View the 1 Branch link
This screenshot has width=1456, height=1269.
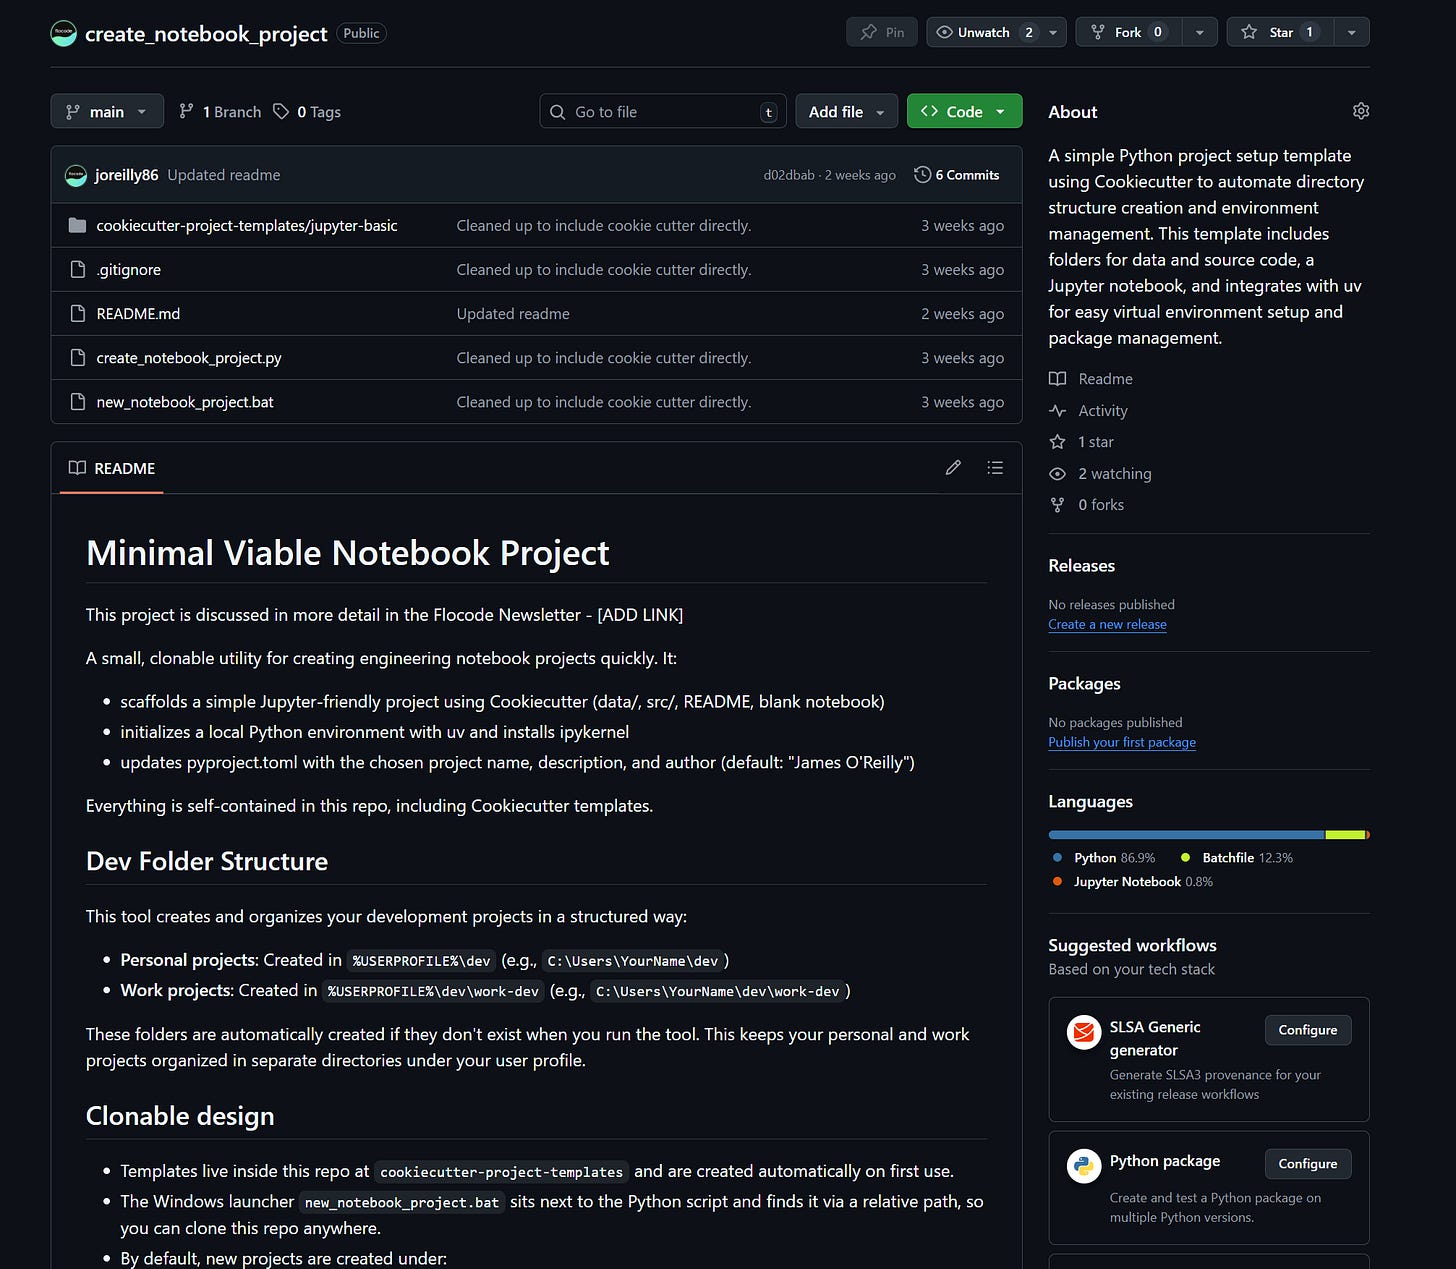(x=220, y=112)
